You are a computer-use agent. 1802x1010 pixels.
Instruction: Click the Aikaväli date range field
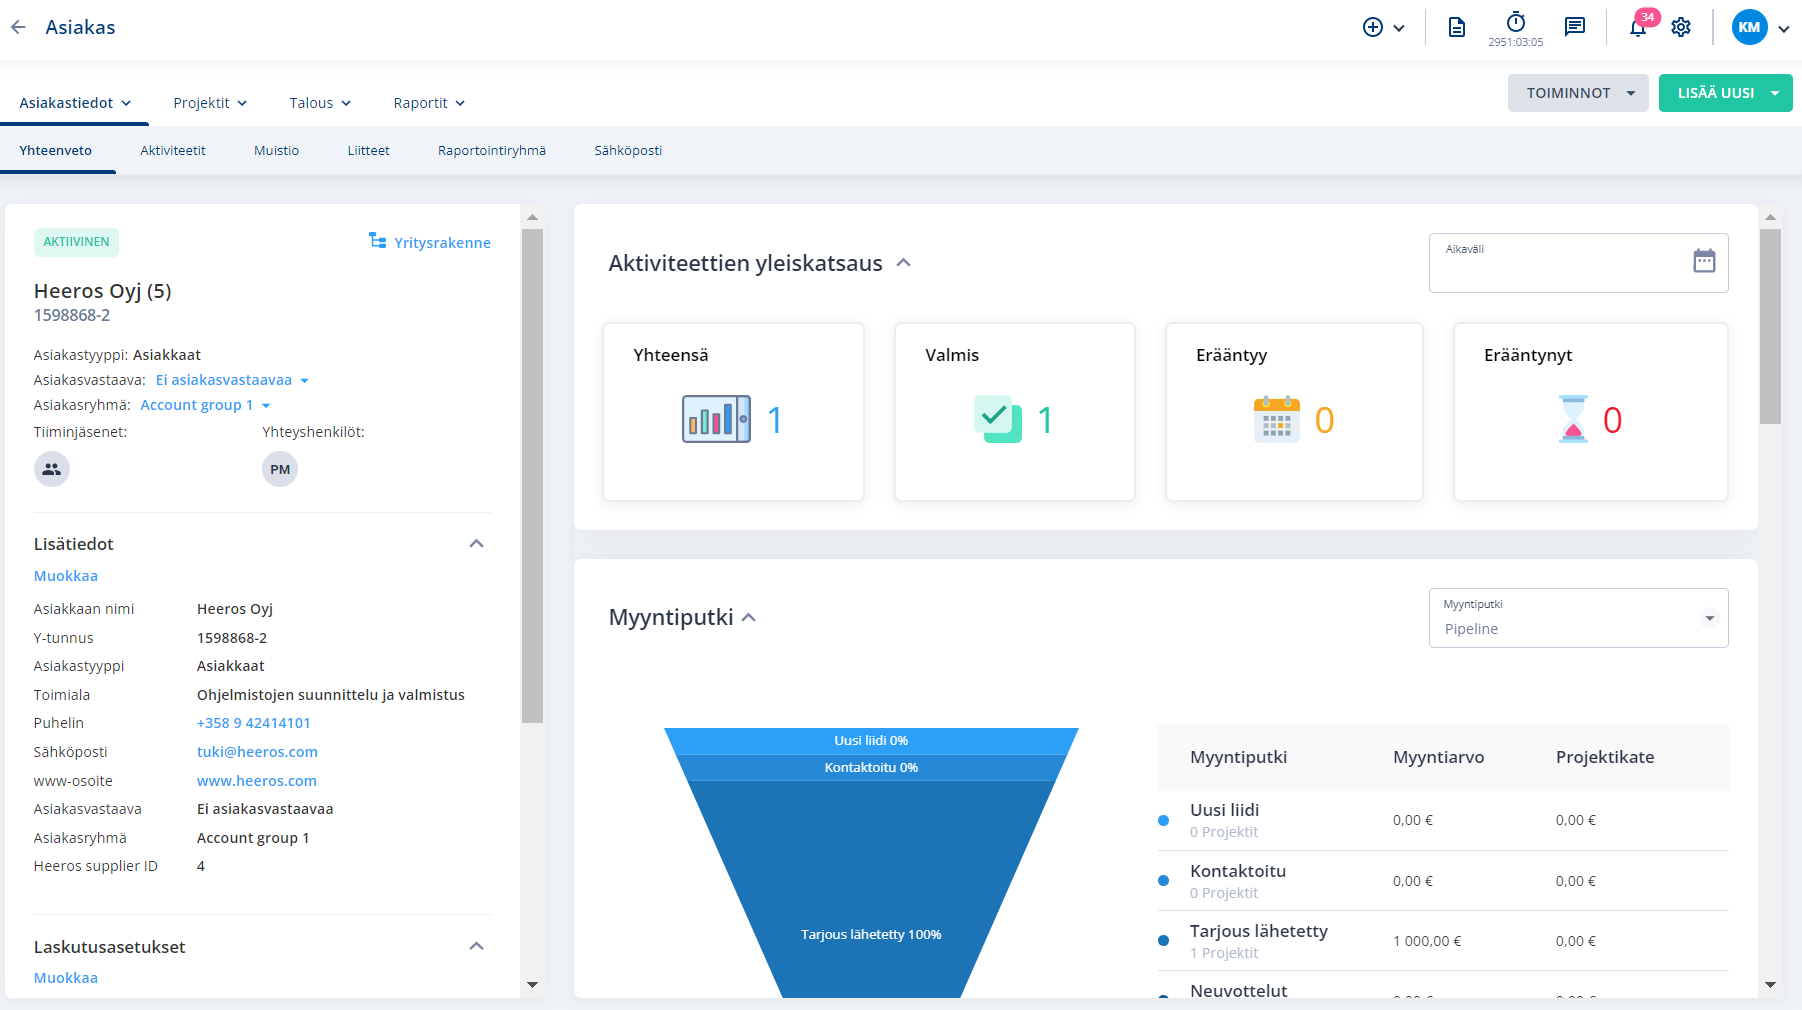coord(1578,263)
